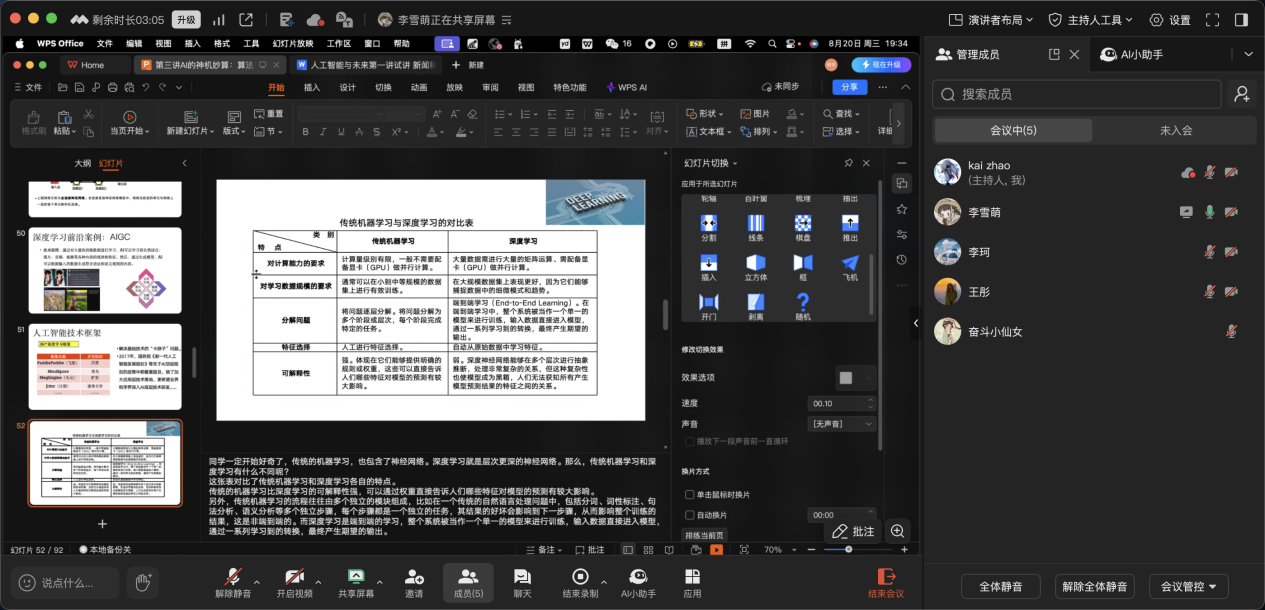This screenshot has width=1265, height=610.
Task: Check the 自动换片 auto-advance option
Action: (x=689, y=514)
